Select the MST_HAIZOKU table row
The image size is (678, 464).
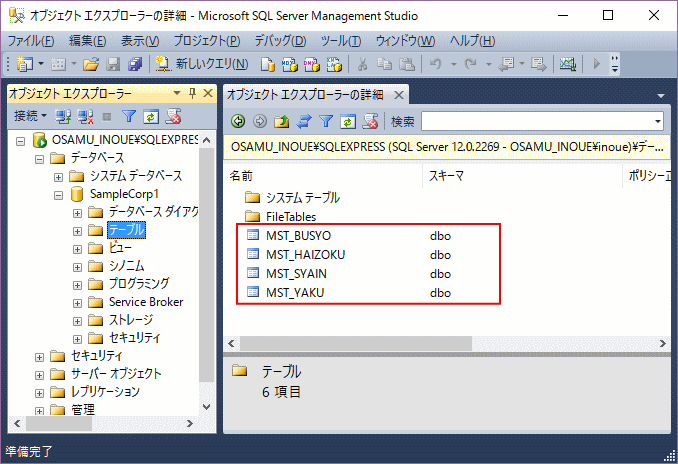[x=349, y=255]
